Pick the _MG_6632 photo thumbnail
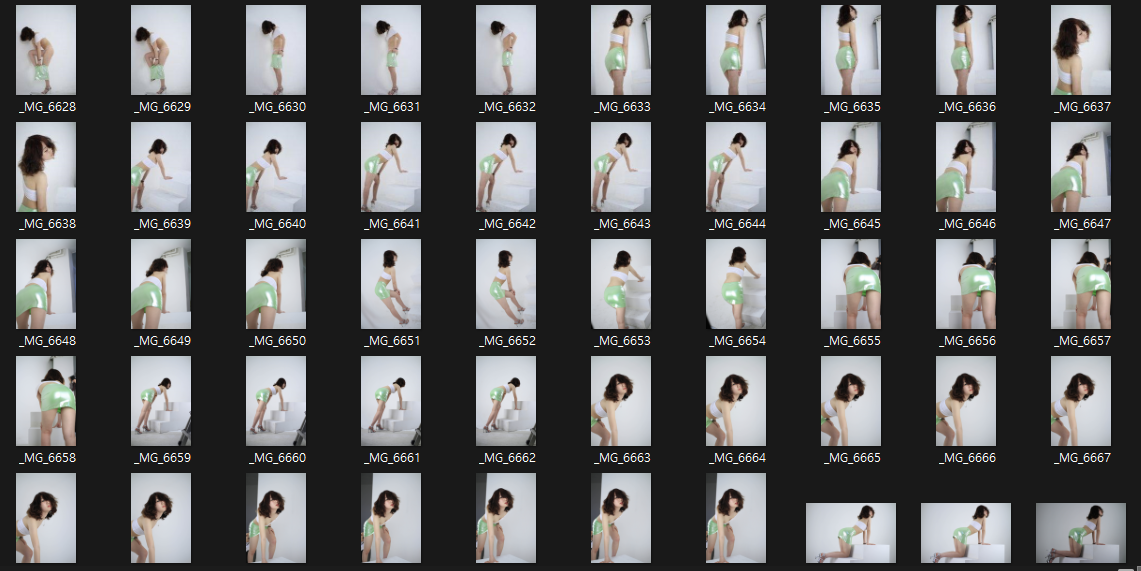The height and width of the screenshot is (571, 1141). coord(506,50)
